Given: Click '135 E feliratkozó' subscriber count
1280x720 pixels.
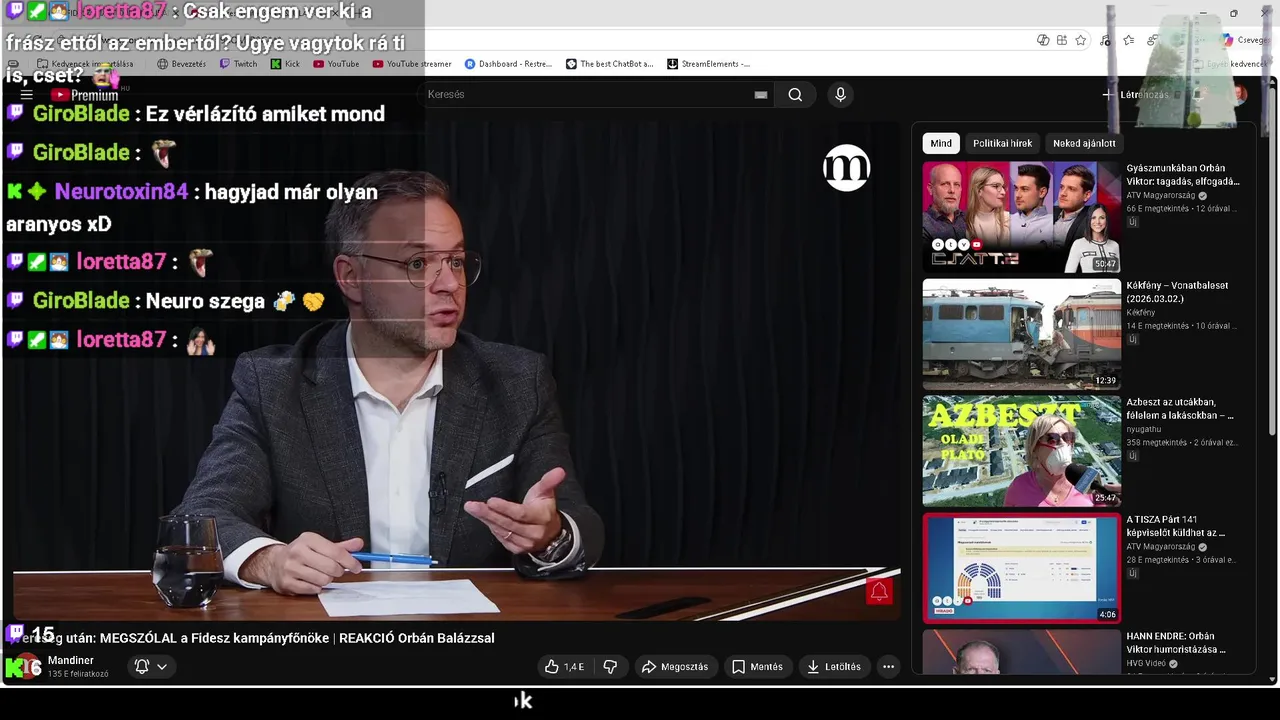Looking at the screenshot, I should coord(78,674).
